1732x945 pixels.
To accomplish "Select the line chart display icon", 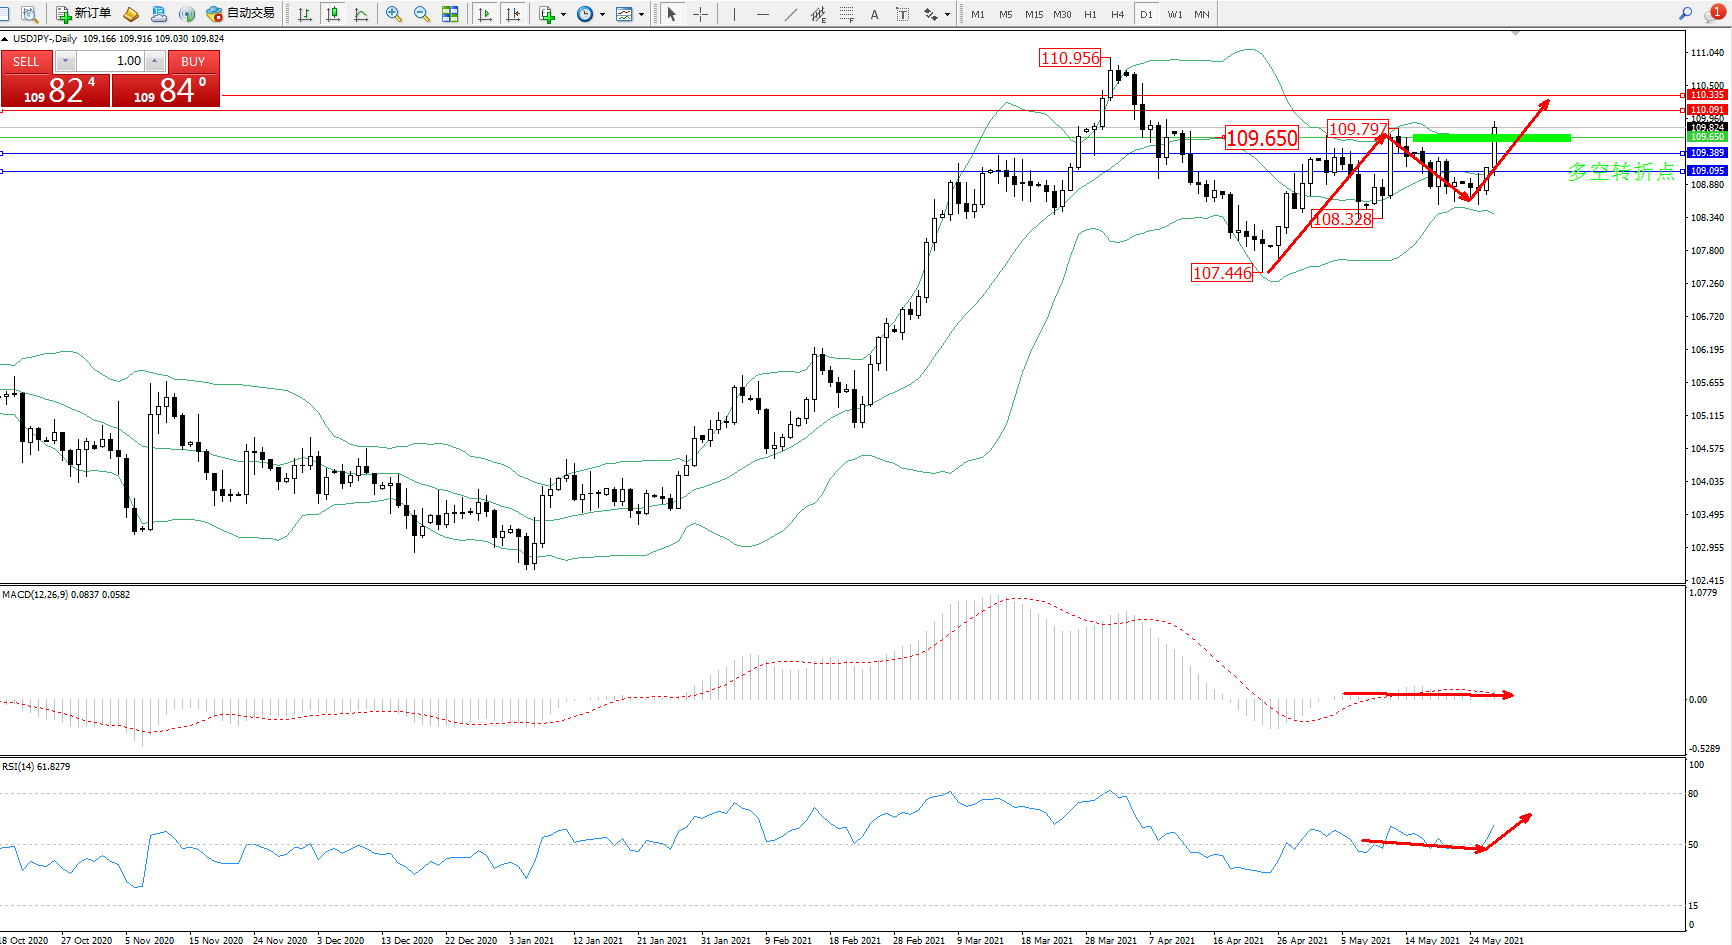I will (361, 14).
